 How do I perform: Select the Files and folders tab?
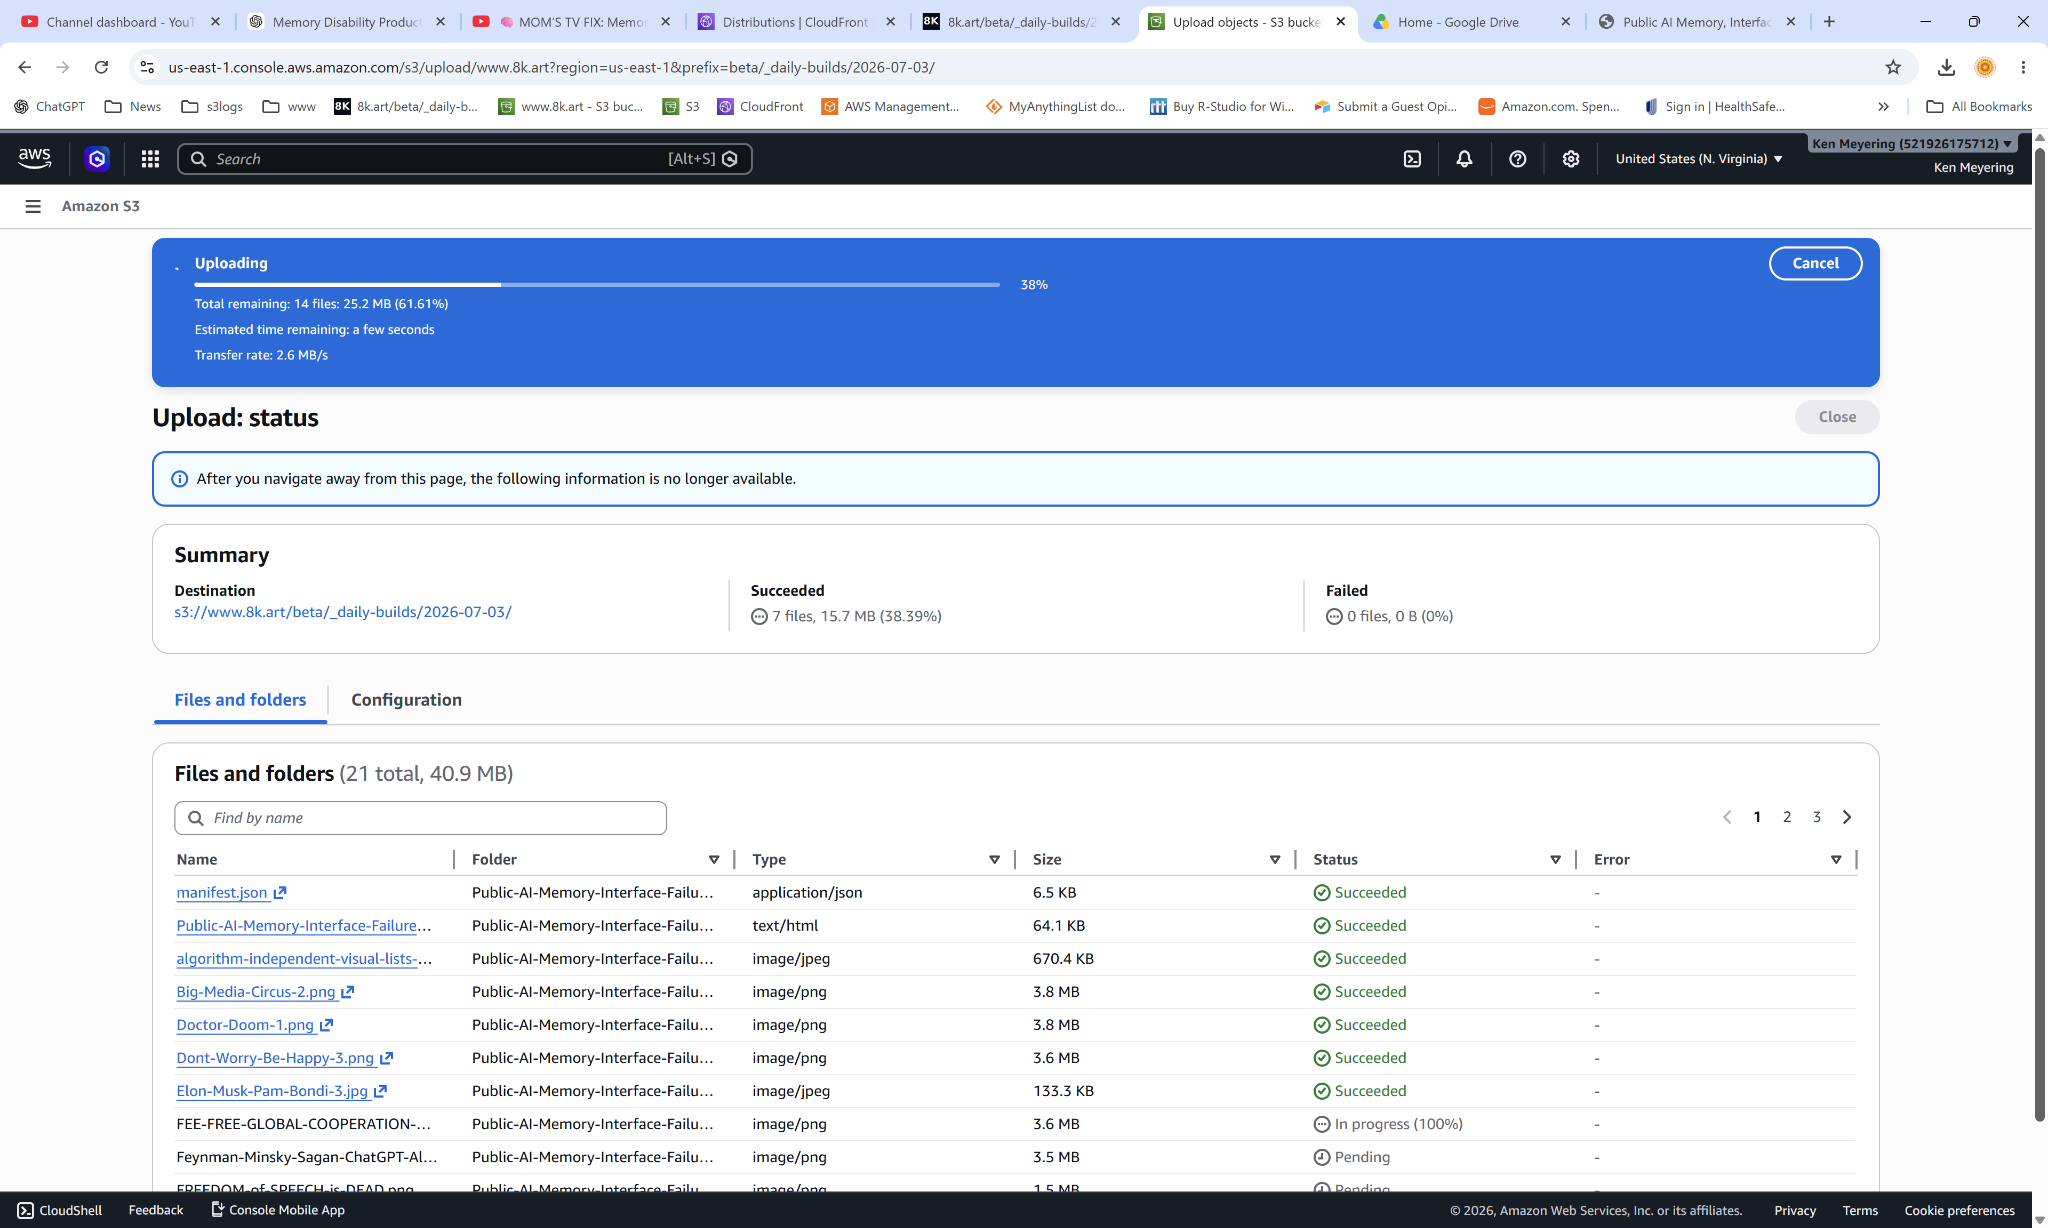tap(240, 700)
